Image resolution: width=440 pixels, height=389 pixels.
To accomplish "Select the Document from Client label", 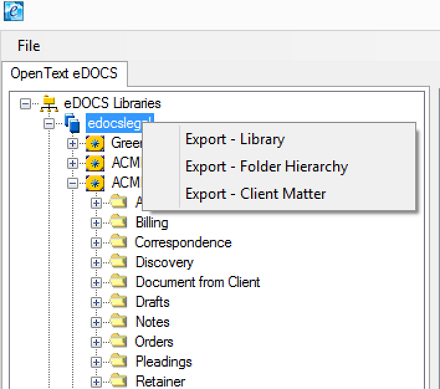I will pos(198,282).
